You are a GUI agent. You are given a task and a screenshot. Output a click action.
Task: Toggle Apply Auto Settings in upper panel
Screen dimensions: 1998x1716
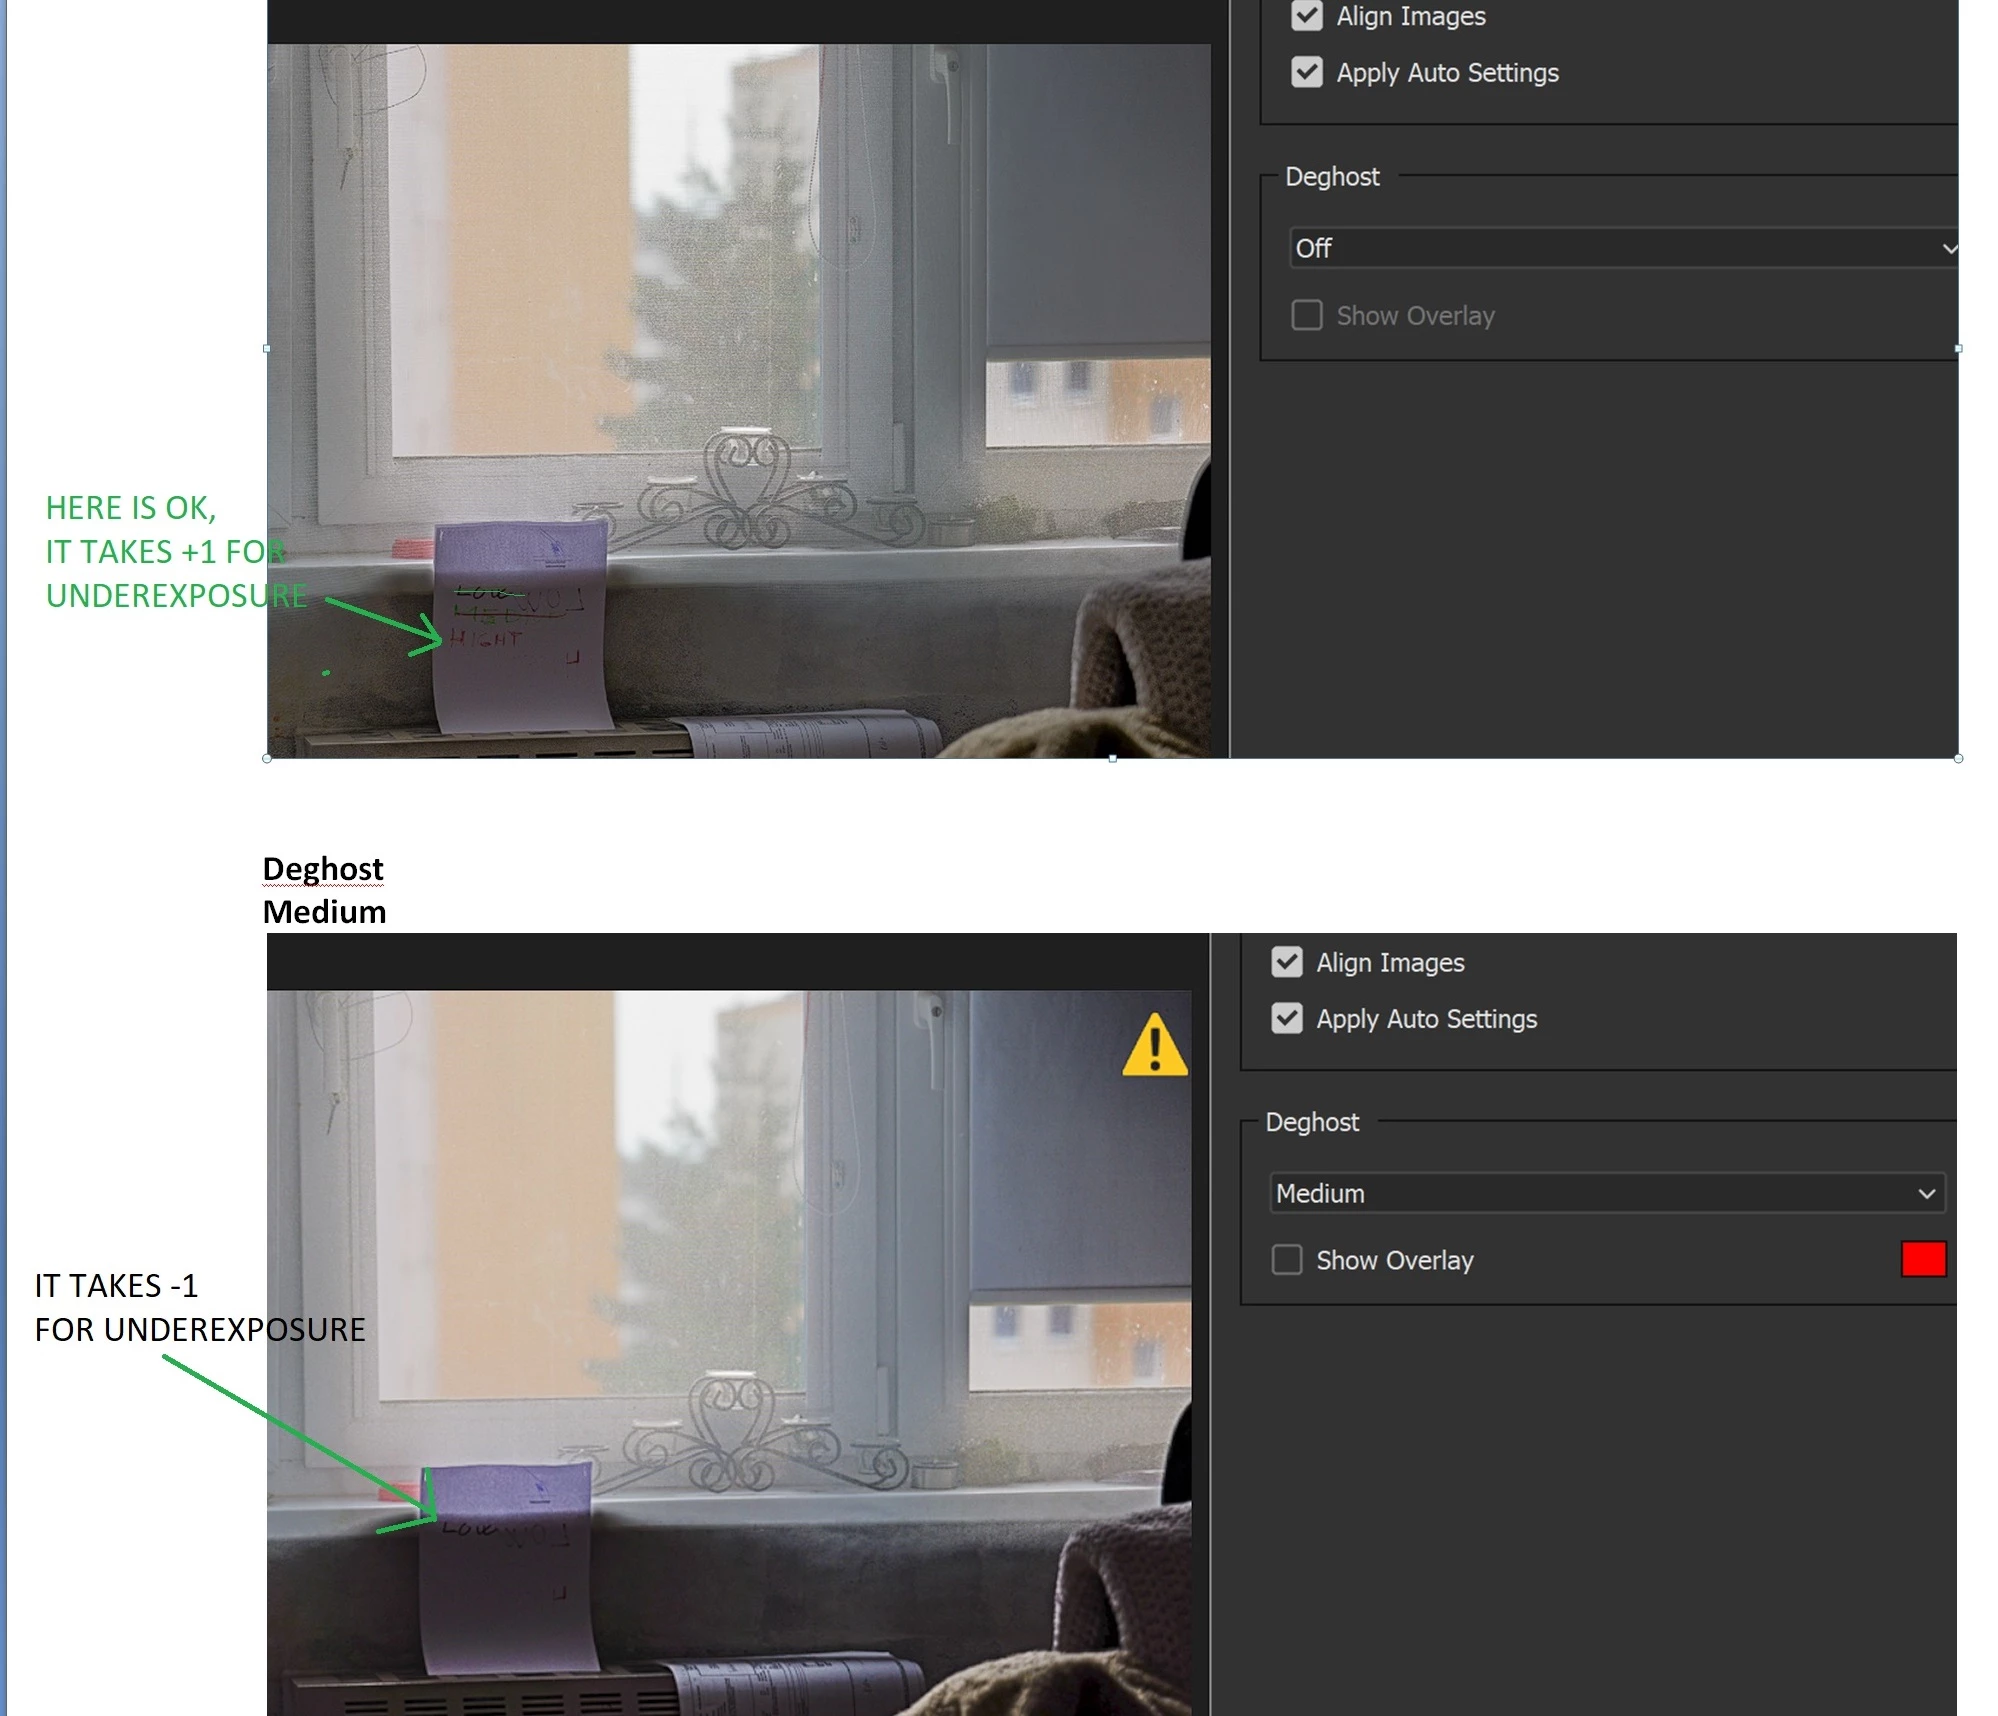point(1307,72)
